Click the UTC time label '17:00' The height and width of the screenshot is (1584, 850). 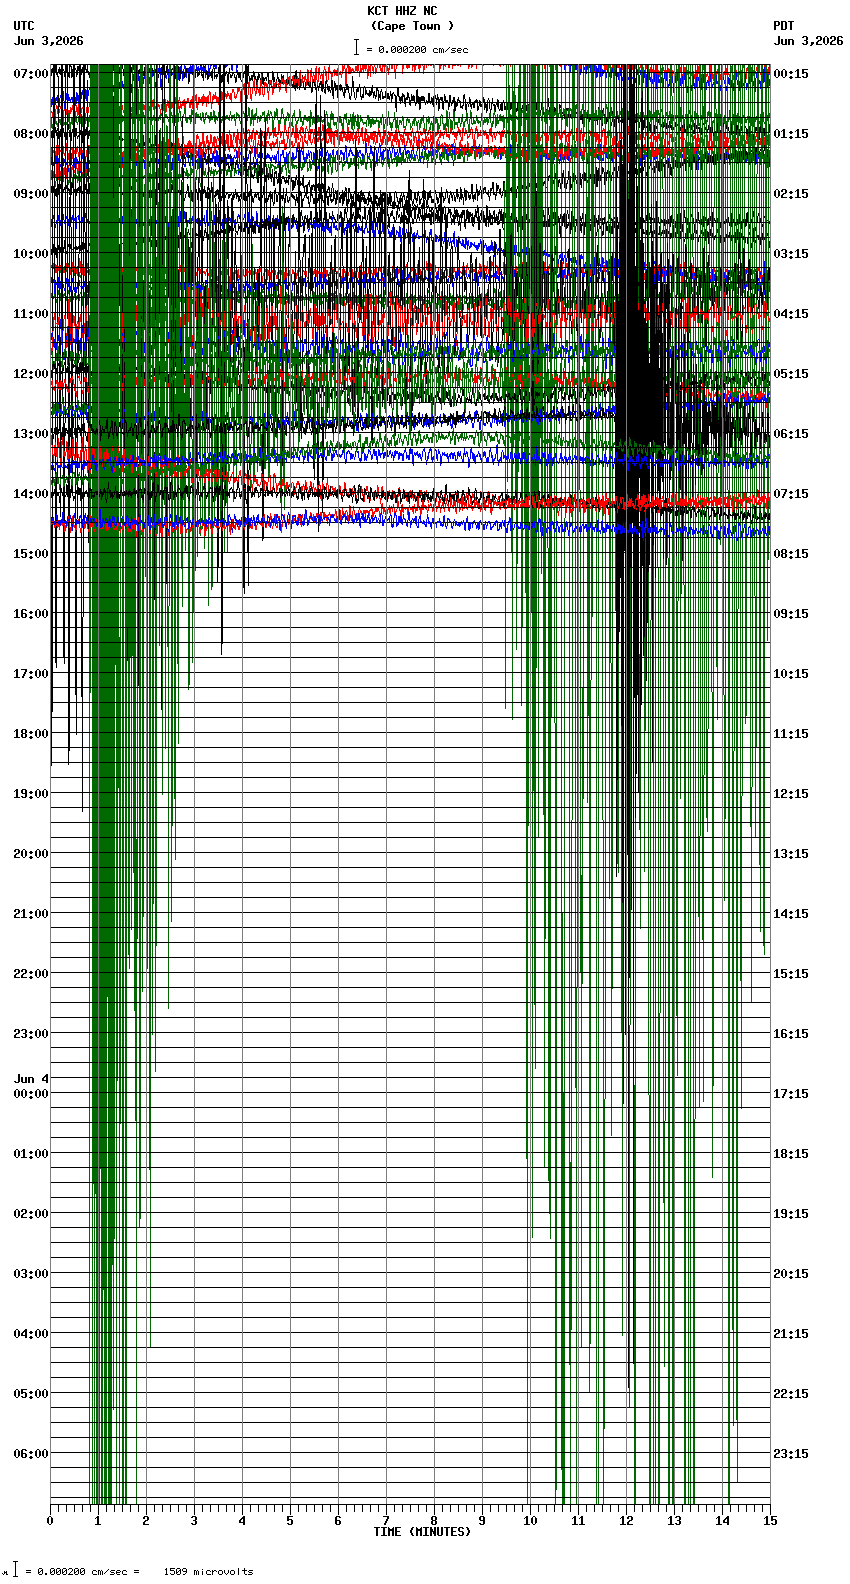(31, 674)
